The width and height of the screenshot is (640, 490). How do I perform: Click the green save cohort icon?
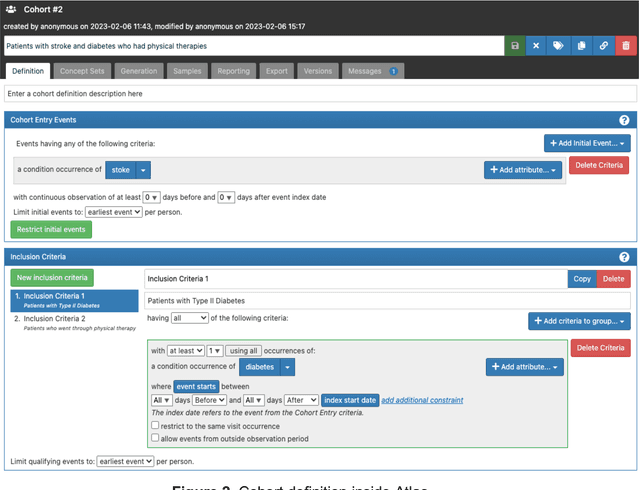(514, 46)
